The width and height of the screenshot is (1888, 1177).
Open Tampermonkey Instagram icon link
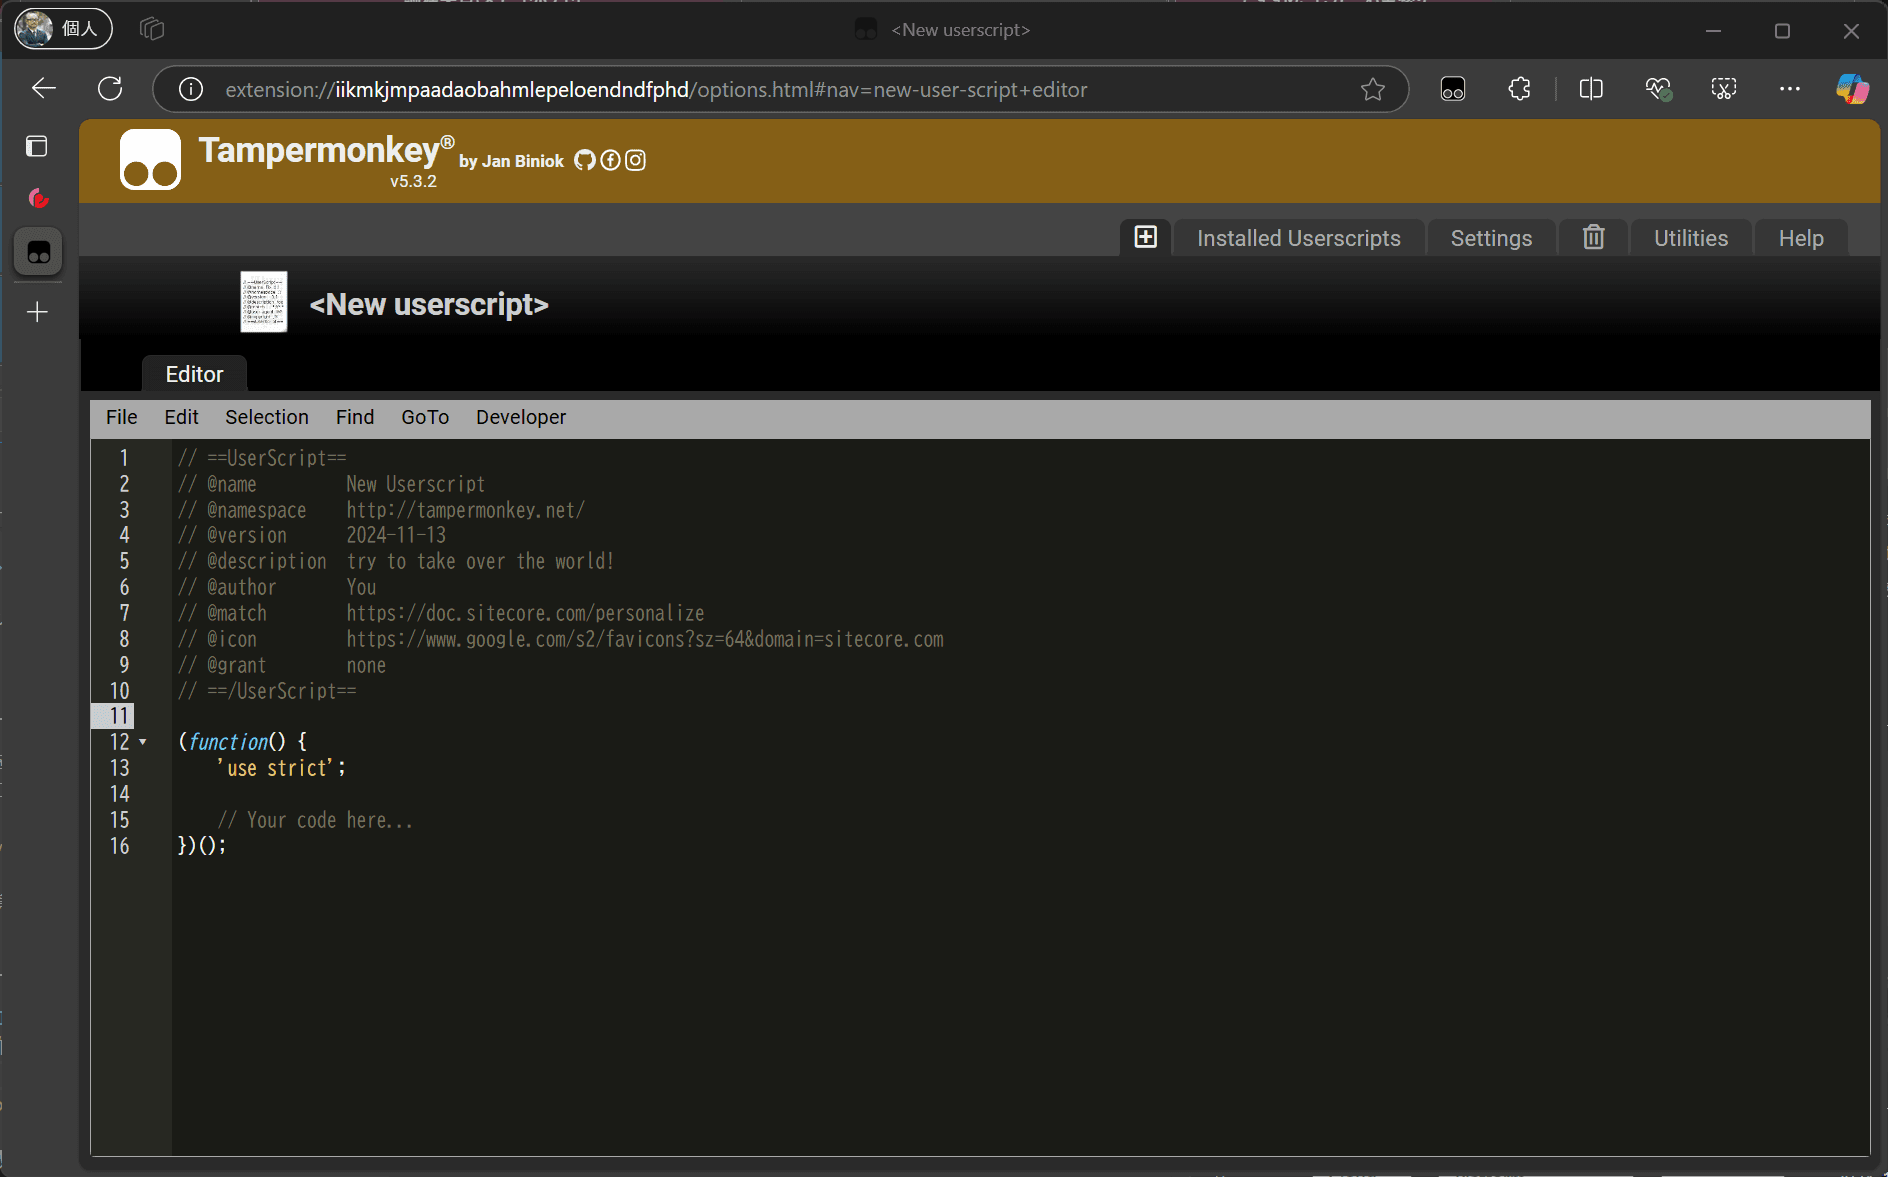tap(635, 160)
